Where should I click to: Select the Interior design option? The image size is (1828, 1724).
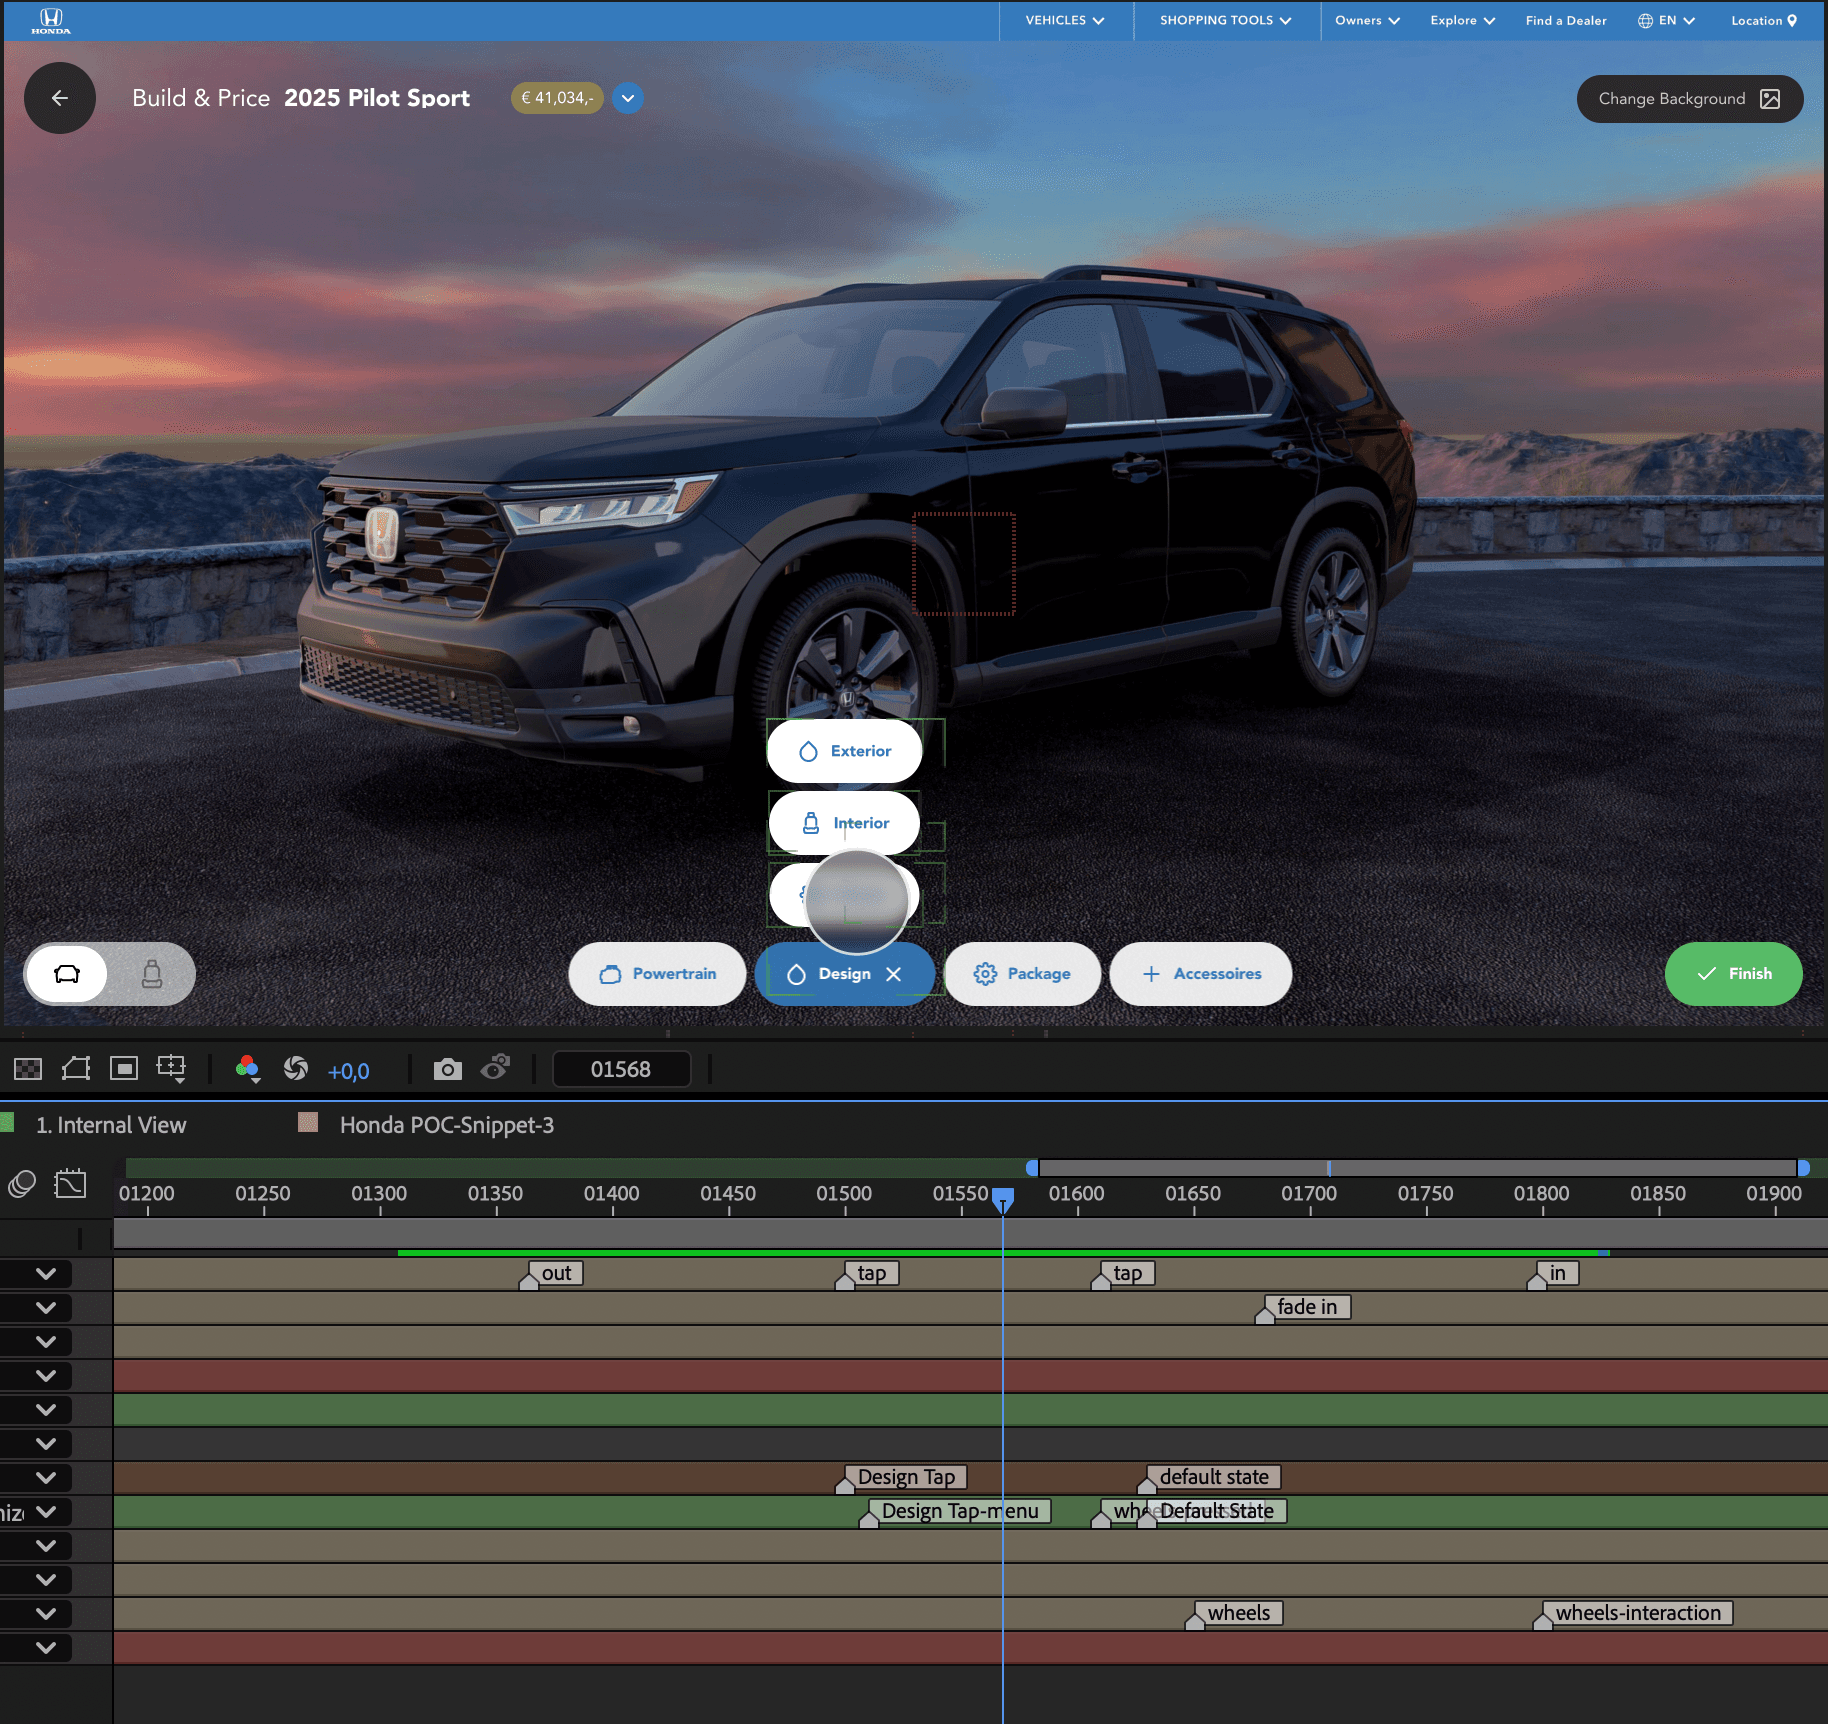coord(845,823)
